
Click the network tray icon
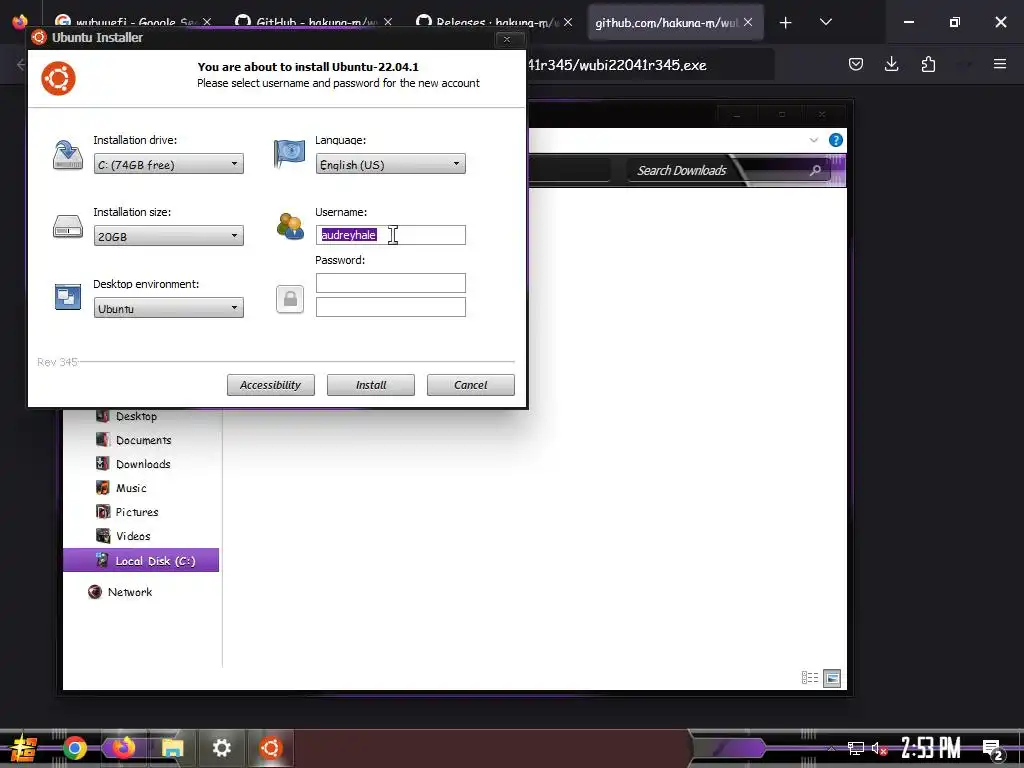click(x=856, y=748)
